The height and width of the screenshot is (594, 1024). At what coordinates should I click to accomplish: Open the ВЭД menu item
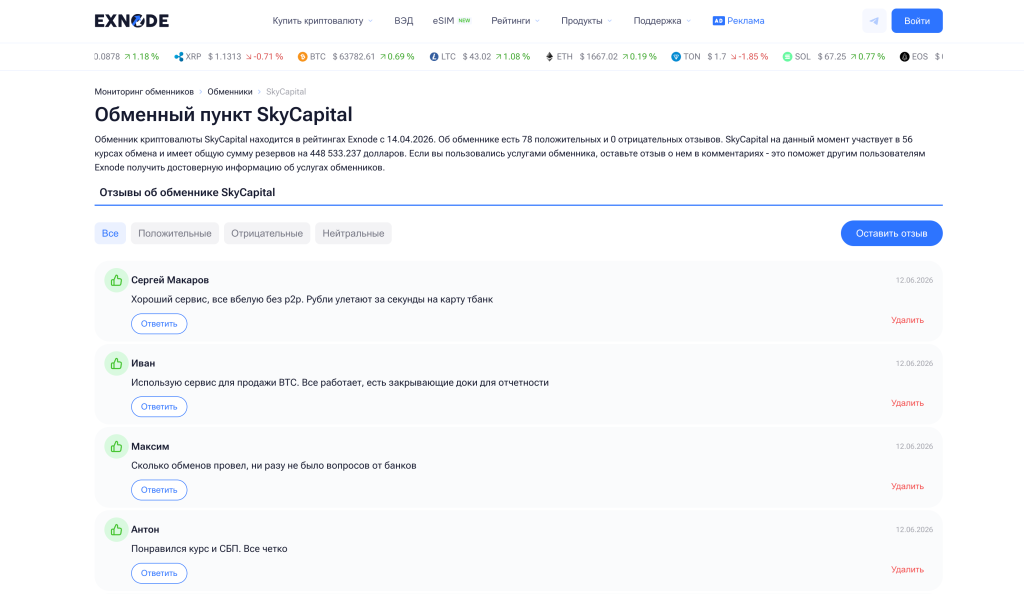point(404,21)
